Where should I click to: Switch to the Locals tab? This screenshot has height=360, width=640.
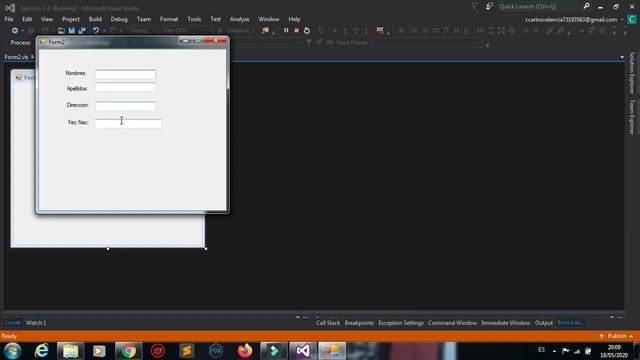coord(13,323)
